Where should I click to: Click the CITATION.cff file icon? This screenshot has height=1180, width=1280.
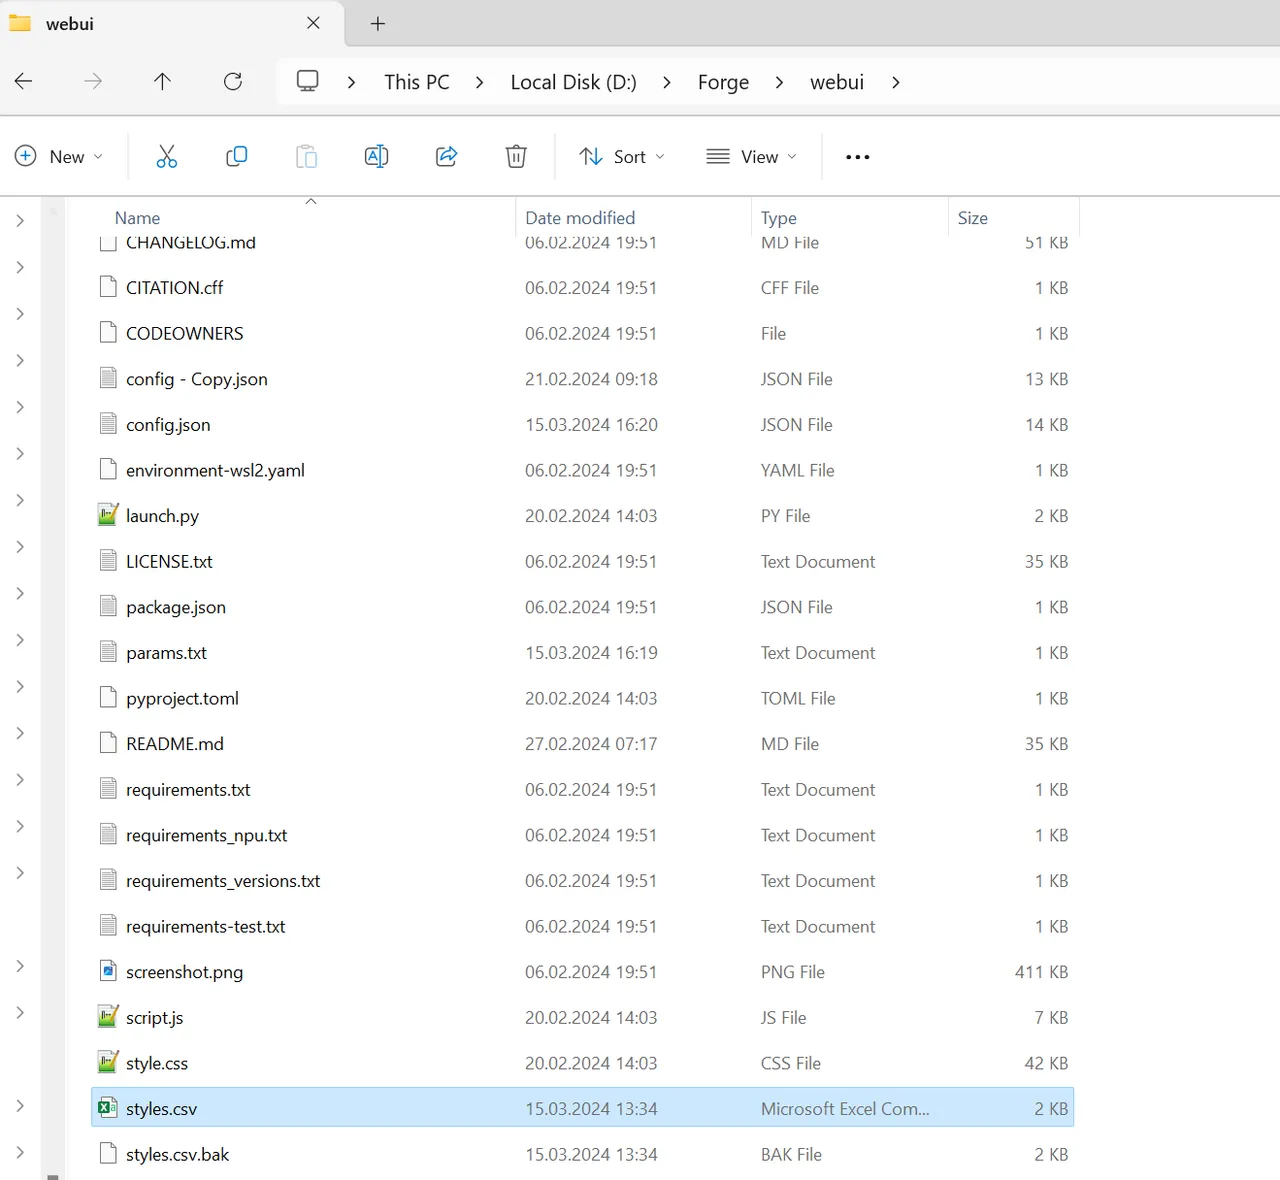pyautogui.click(x=108, y=287)
